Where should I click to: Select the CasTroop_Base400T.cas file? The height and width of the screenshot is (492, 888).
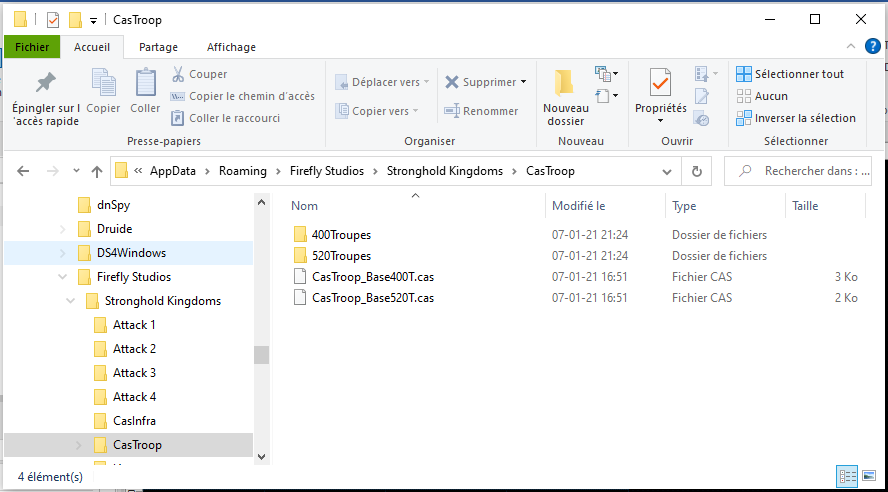click(372, 276)
